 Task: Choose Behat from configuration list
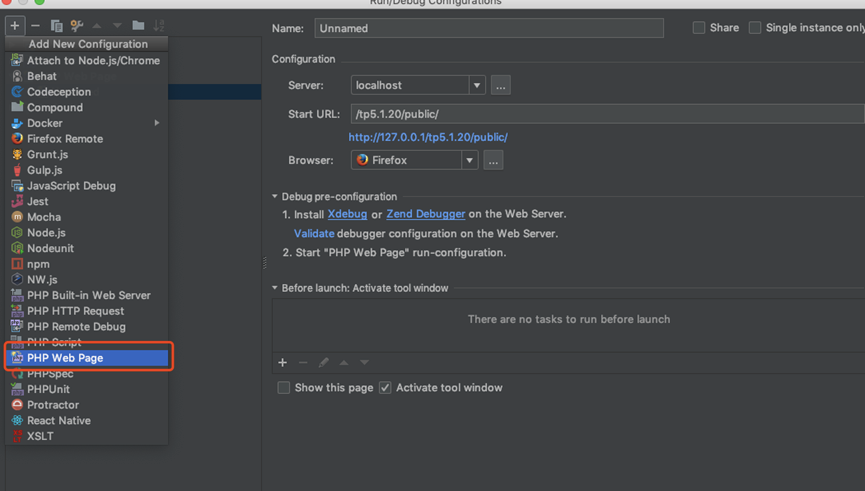[87, 76]
